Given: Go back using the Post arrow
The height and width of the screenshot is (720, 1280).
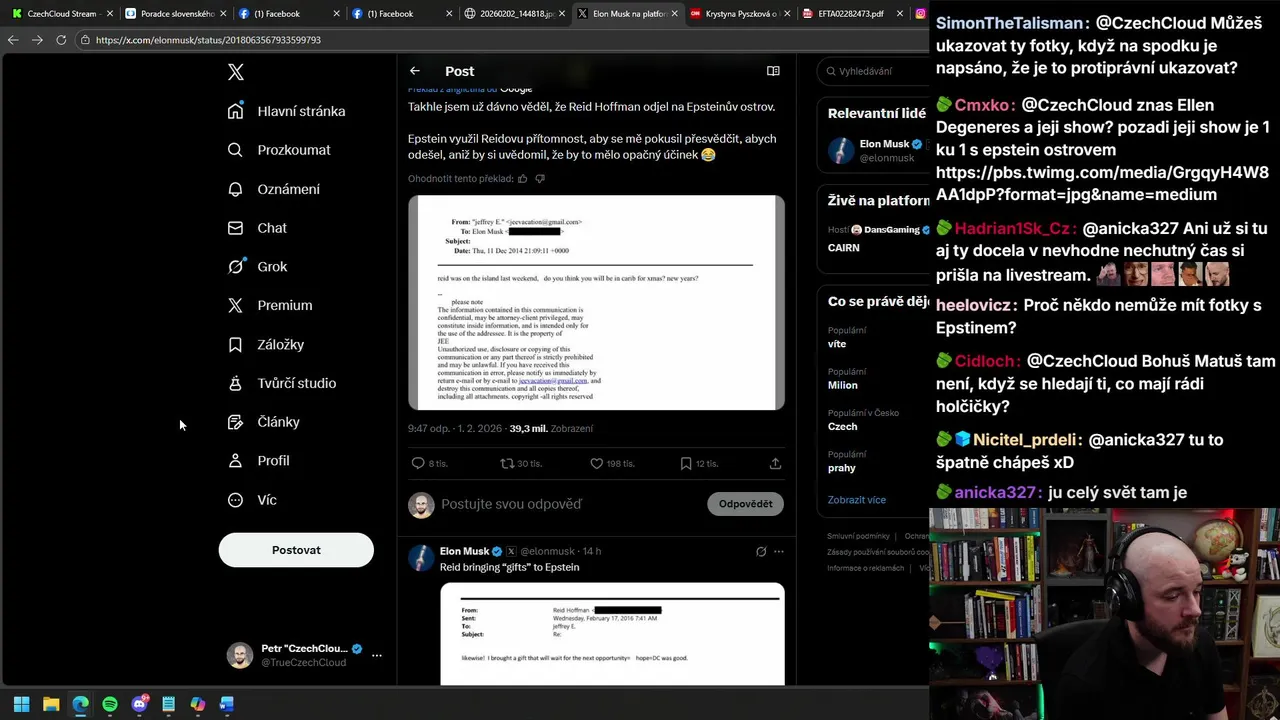Looking at the screenshot, I should 414,71.
